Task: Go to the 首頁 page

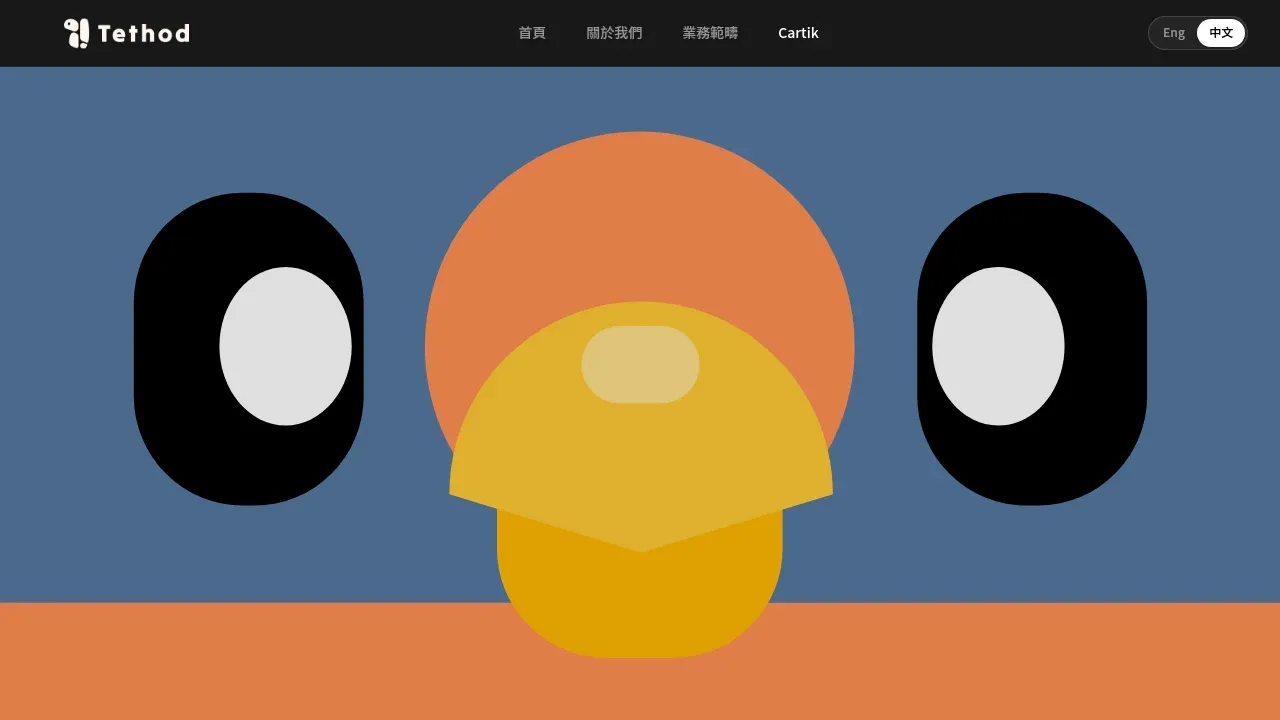Action: coord(532,33)
